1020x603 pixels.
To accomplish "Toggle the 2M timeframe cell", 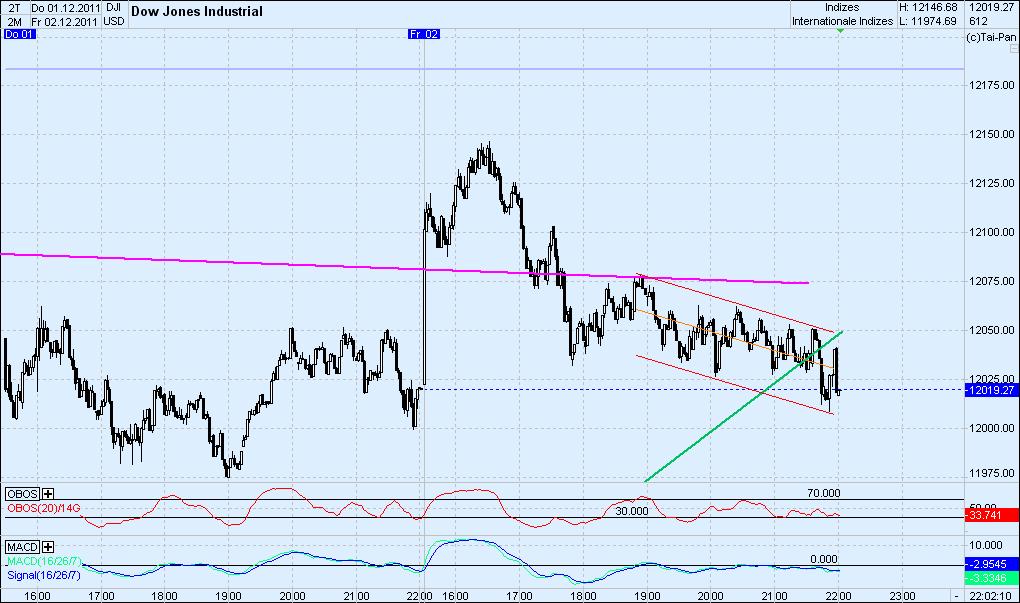I will point(11,18).
